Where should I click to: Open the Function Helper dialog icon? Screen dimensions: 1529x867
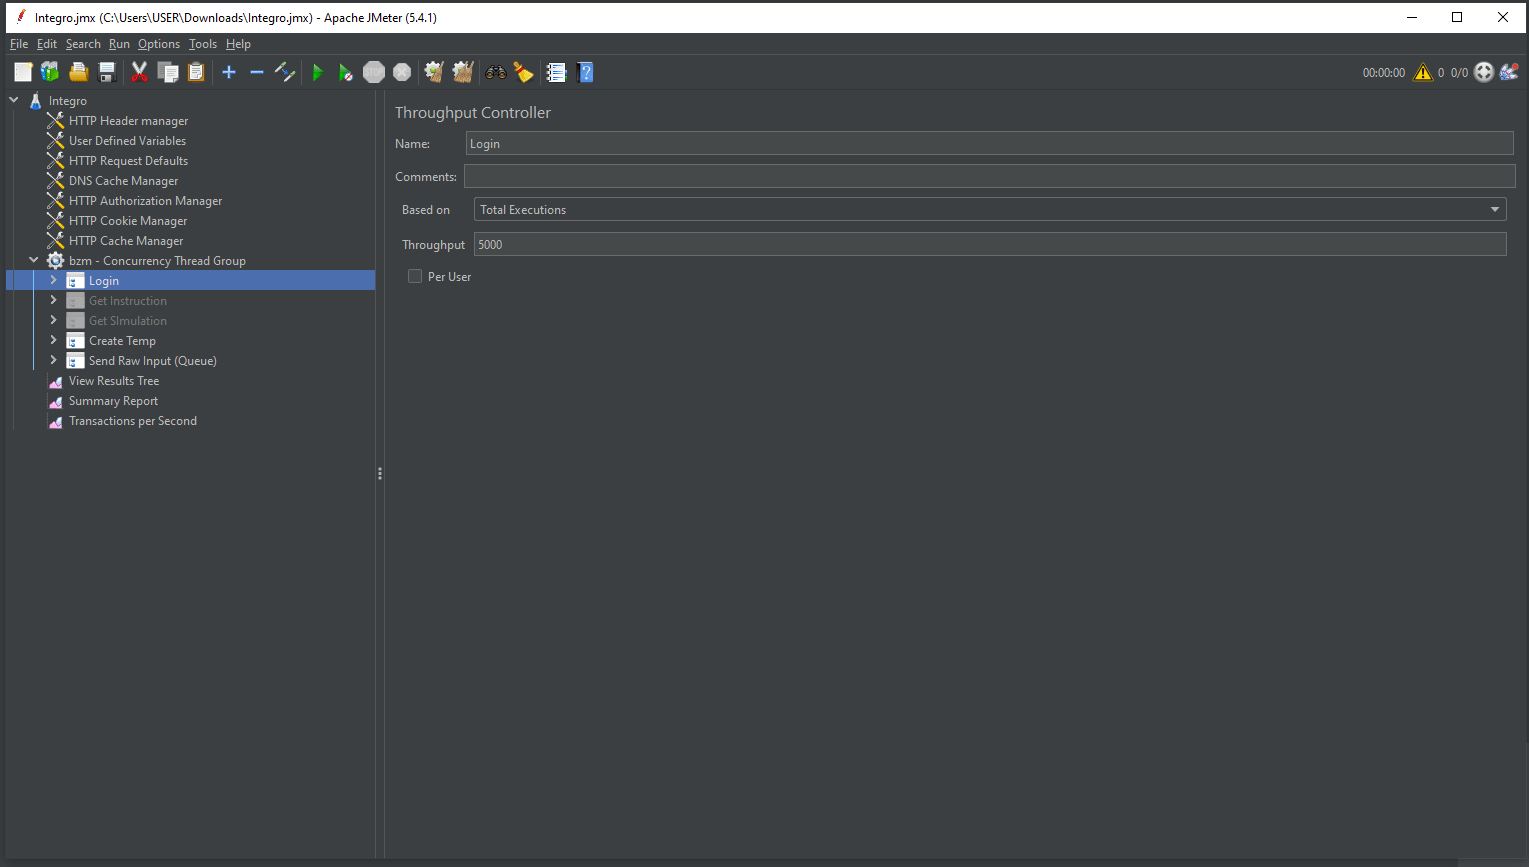tap(557, 72)
